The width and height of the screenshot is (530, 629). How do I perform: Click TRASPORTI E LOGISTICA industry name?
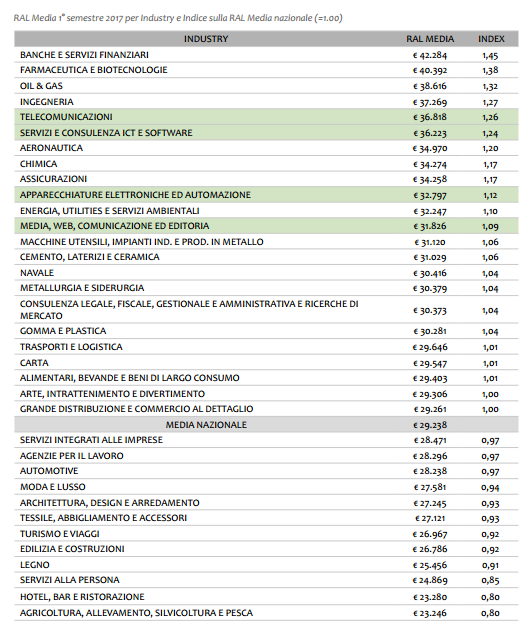point(71,347)
